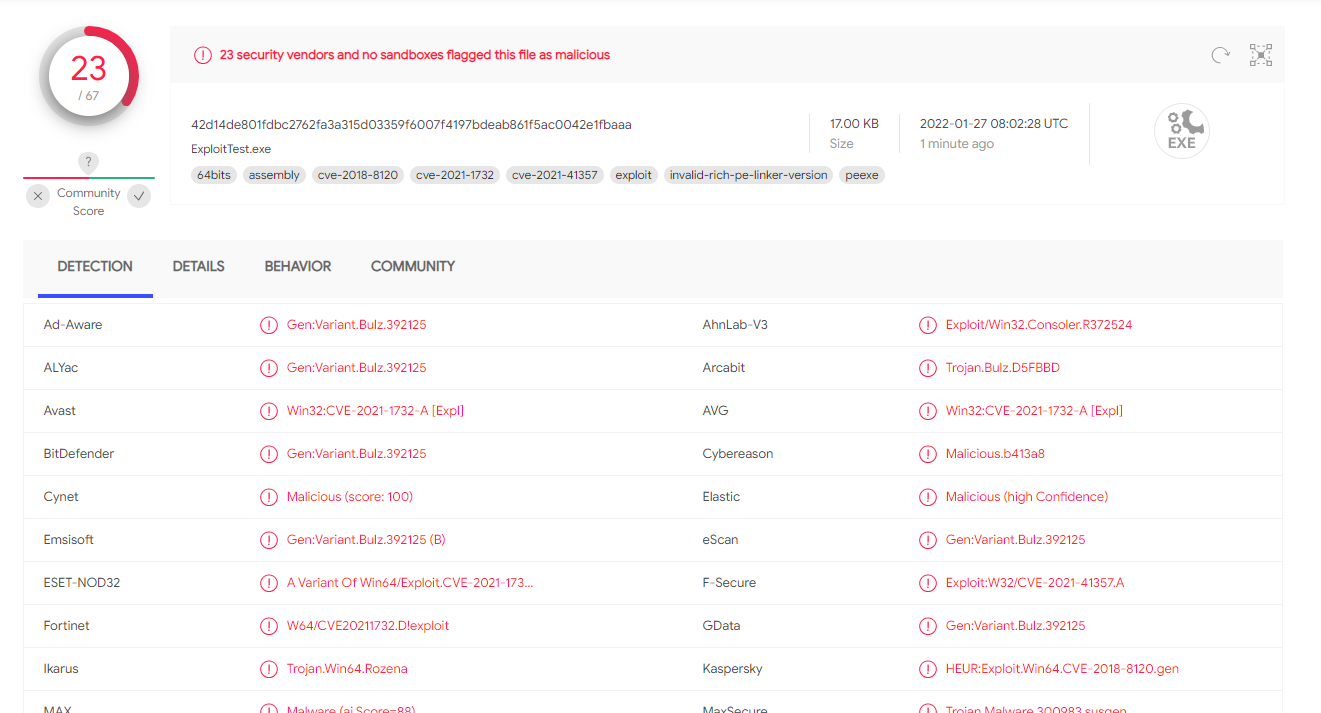The image size is (1321, 713).
Task: Click the alert icon beside Avast detection
Action: (269, 411)
